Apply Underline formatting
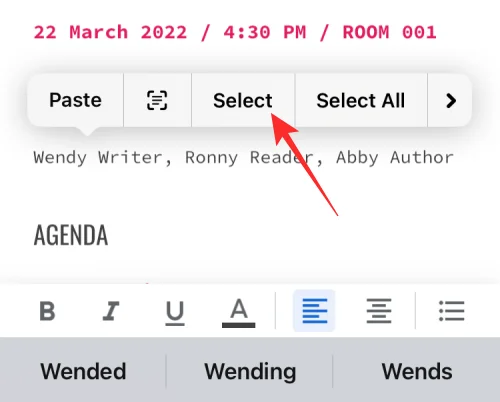The width and height of the screenshot is (500, 402). [175, 313]
